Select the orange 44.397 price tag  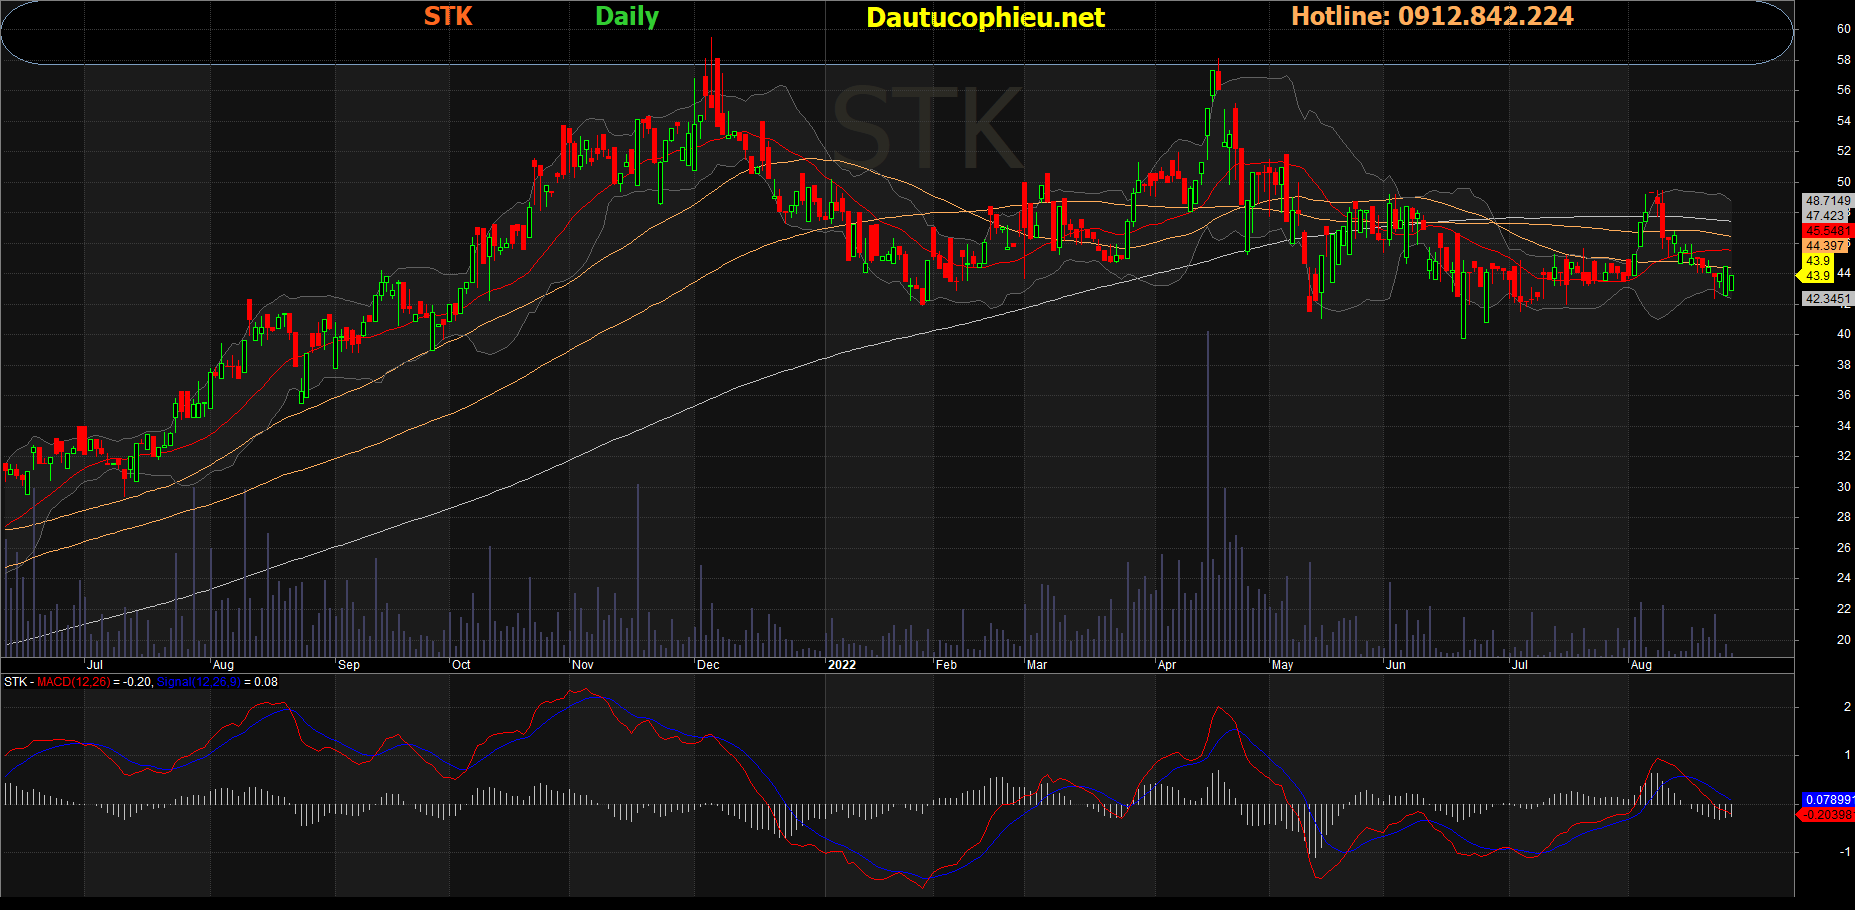pyautogui.click(x=1825, y=246)
